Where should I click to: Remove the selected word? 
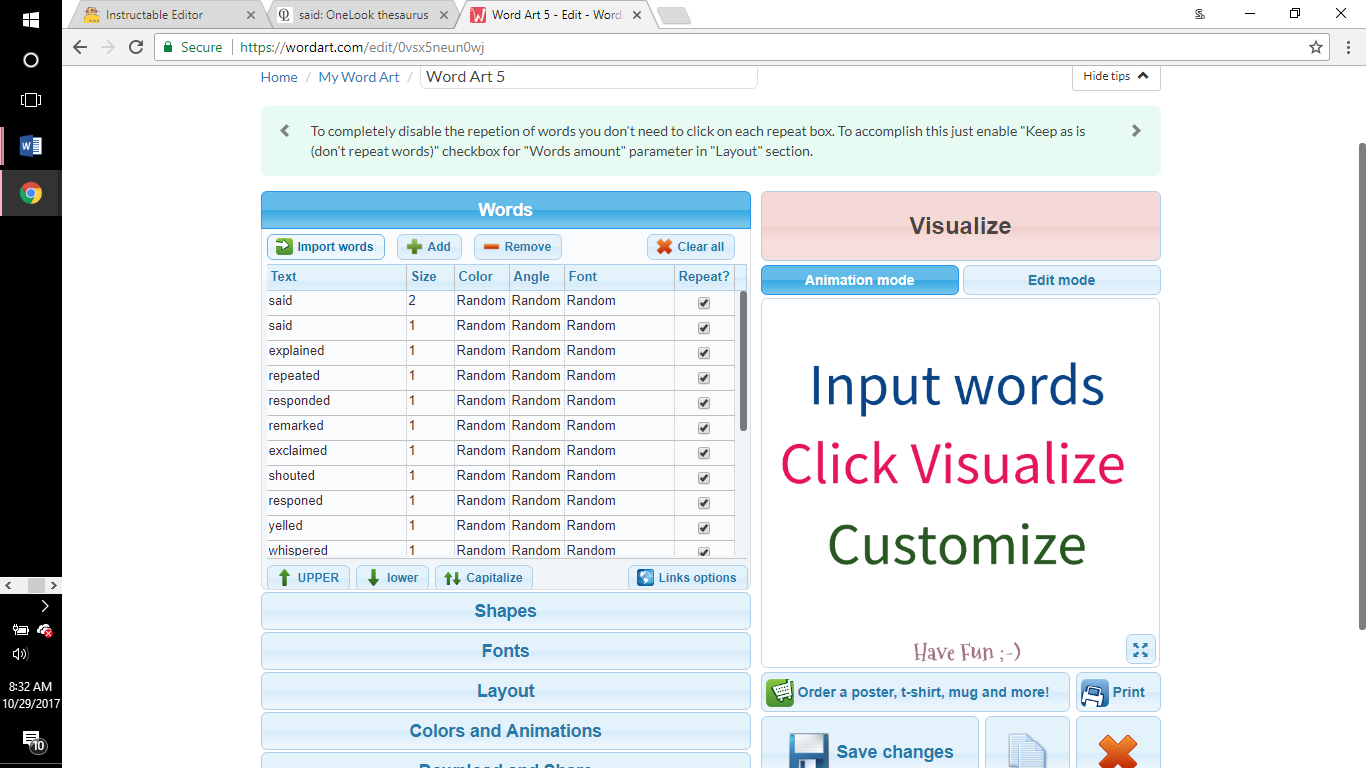pos(518,247)
